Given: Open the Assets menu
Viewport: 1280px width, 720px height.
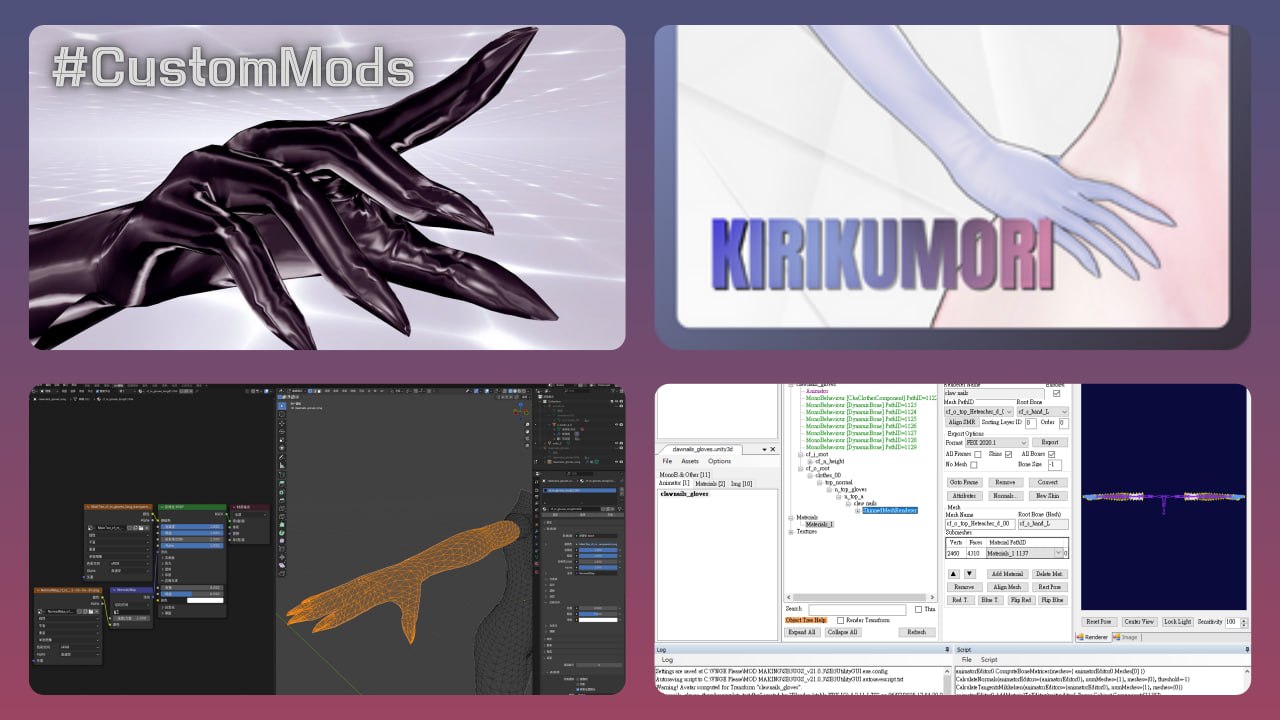Looking at the screenshot, I should [690, 461].
